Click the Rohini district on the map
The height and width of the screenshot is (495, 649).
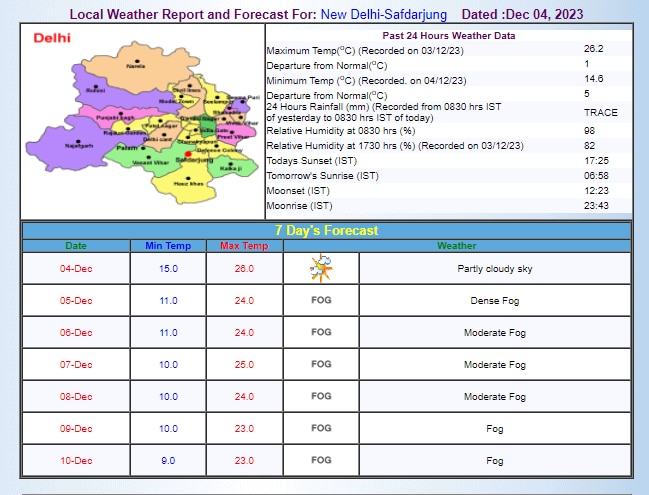pyautogui.click(x=95, y=89)
